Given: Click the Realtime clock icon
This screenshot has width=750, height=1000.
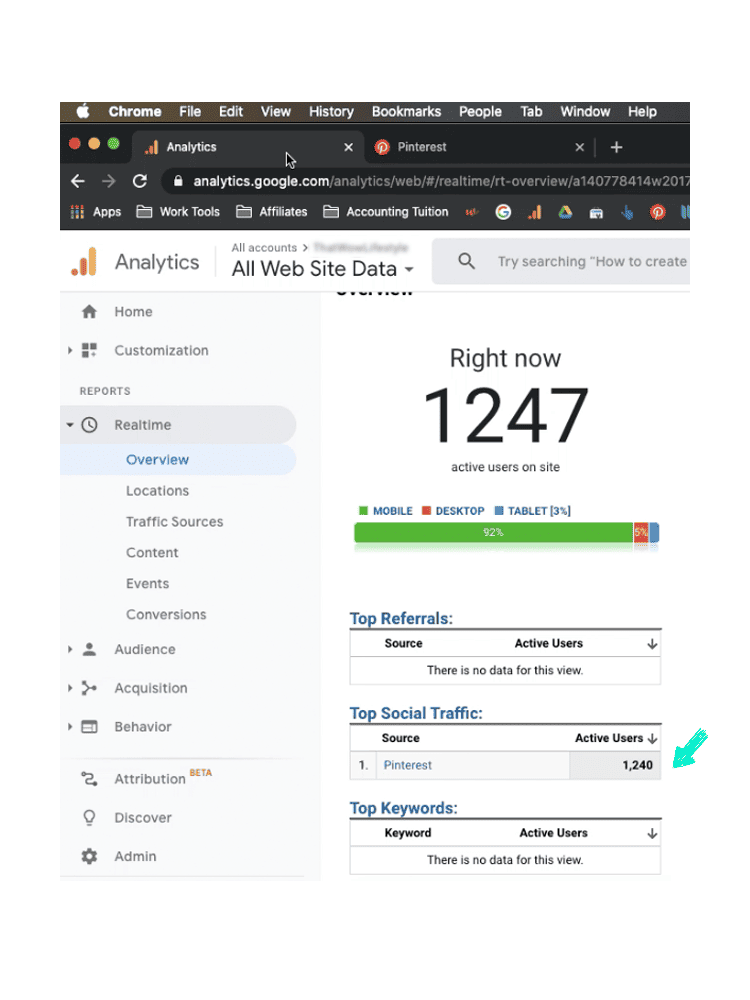Looking at the screenshot, I should coord(89,425).
